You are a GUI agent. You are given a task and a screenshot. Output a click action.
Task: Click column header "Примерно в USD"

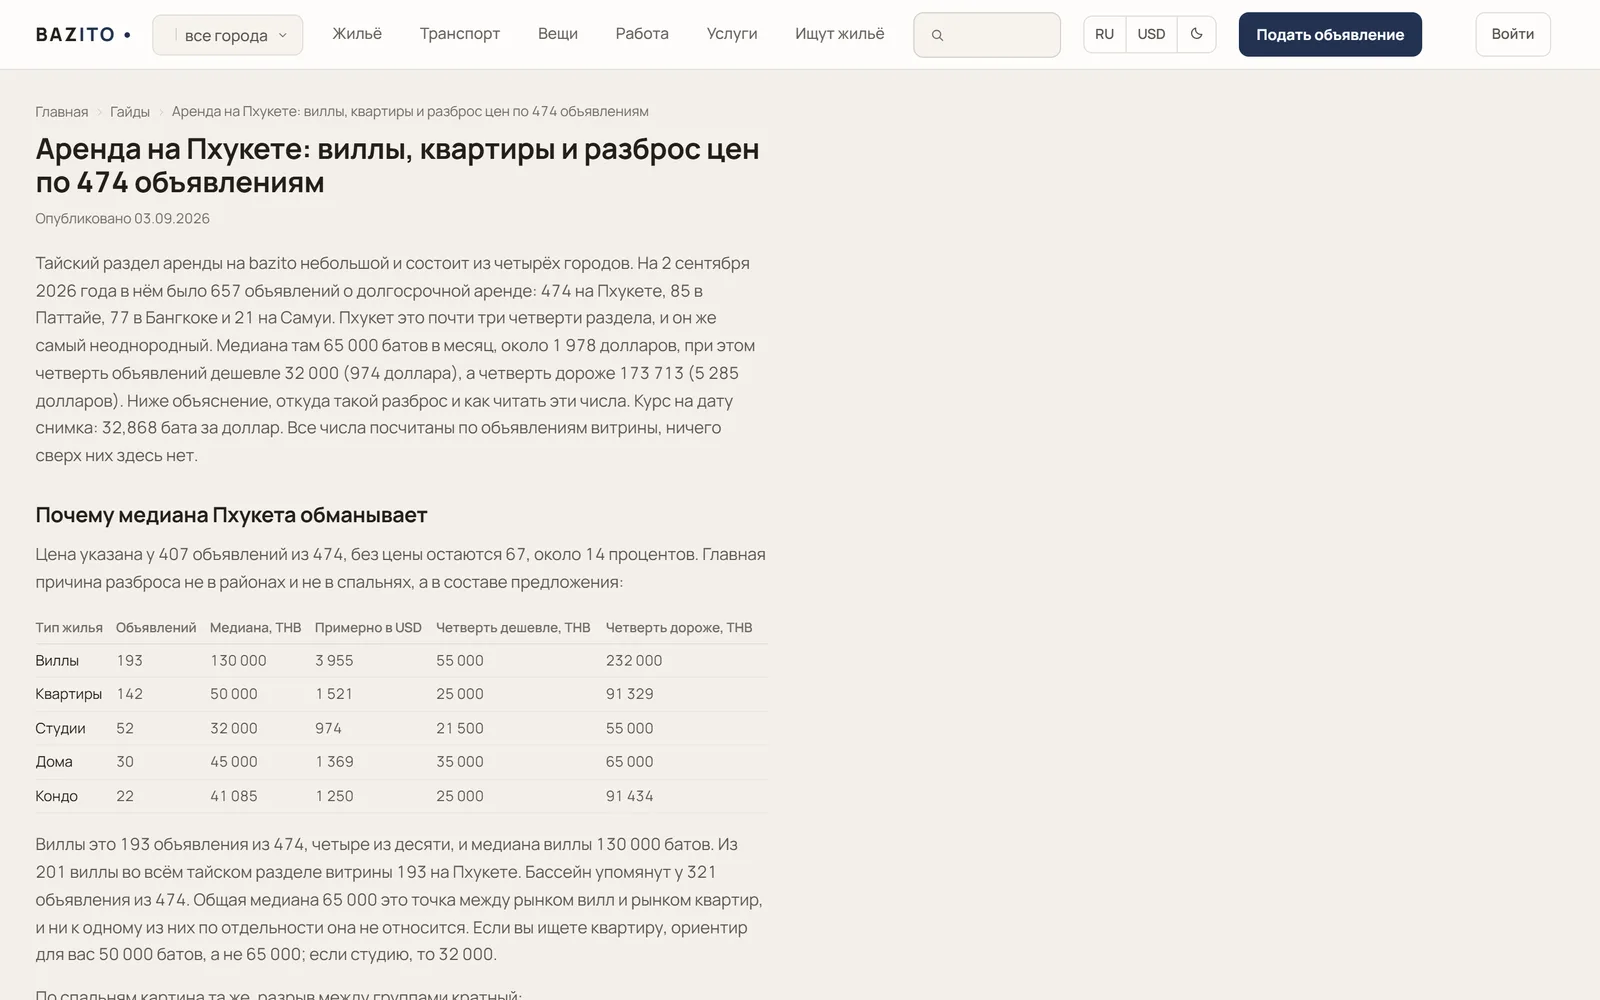[368, 627]
